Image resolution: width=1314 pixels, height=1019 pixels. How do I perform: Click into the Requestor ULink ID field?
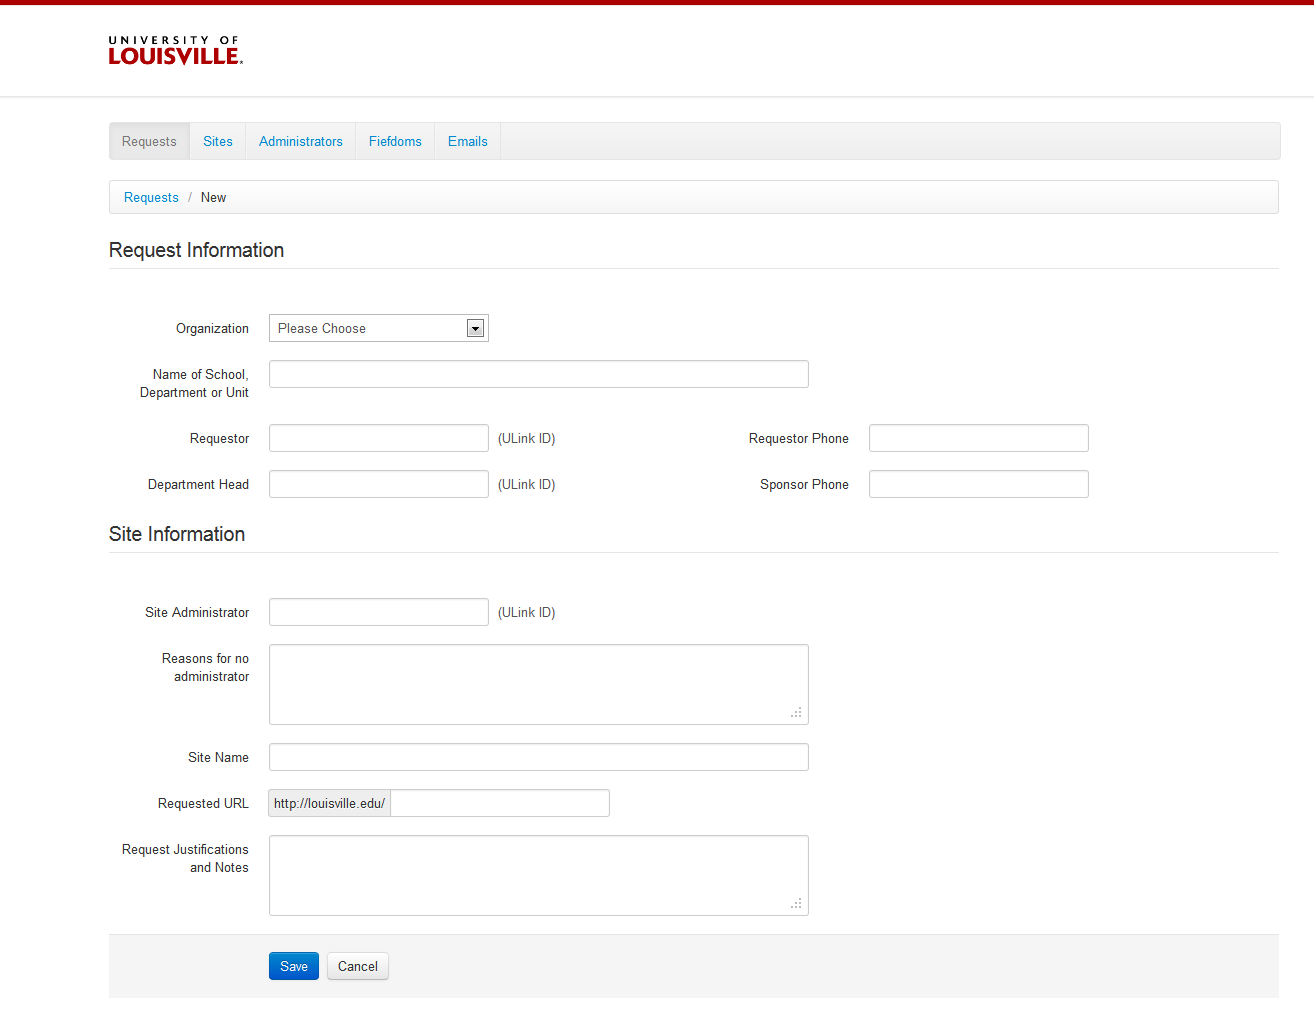(378, 438)
